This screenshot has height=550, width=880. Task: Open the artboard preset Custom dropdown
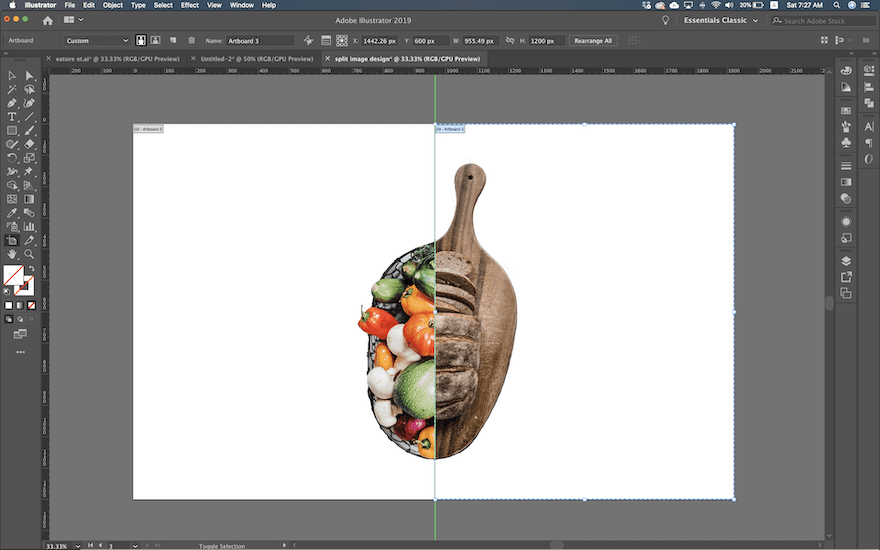(97, 41)
